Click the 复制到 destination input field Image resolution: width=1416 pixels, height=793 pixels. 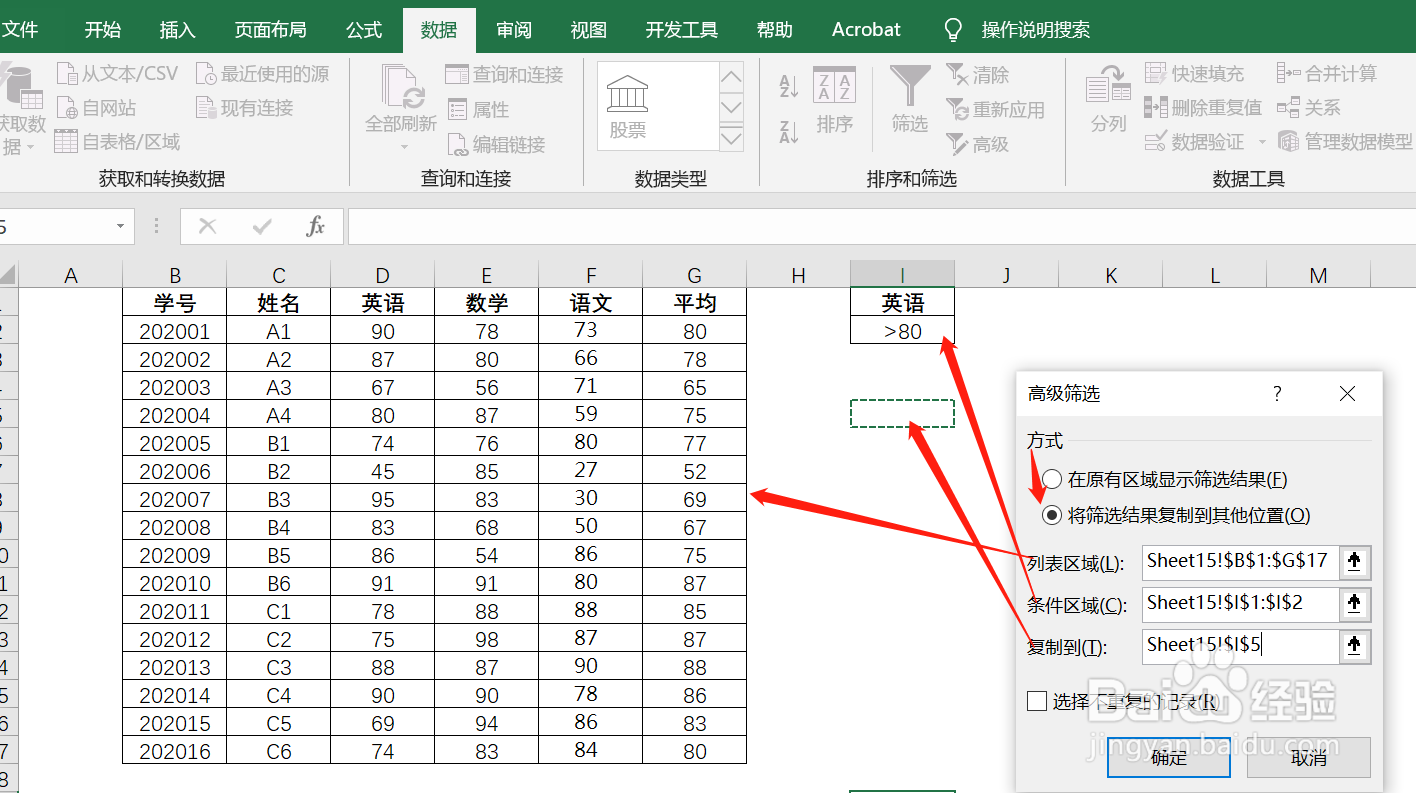pos(1240,646)
